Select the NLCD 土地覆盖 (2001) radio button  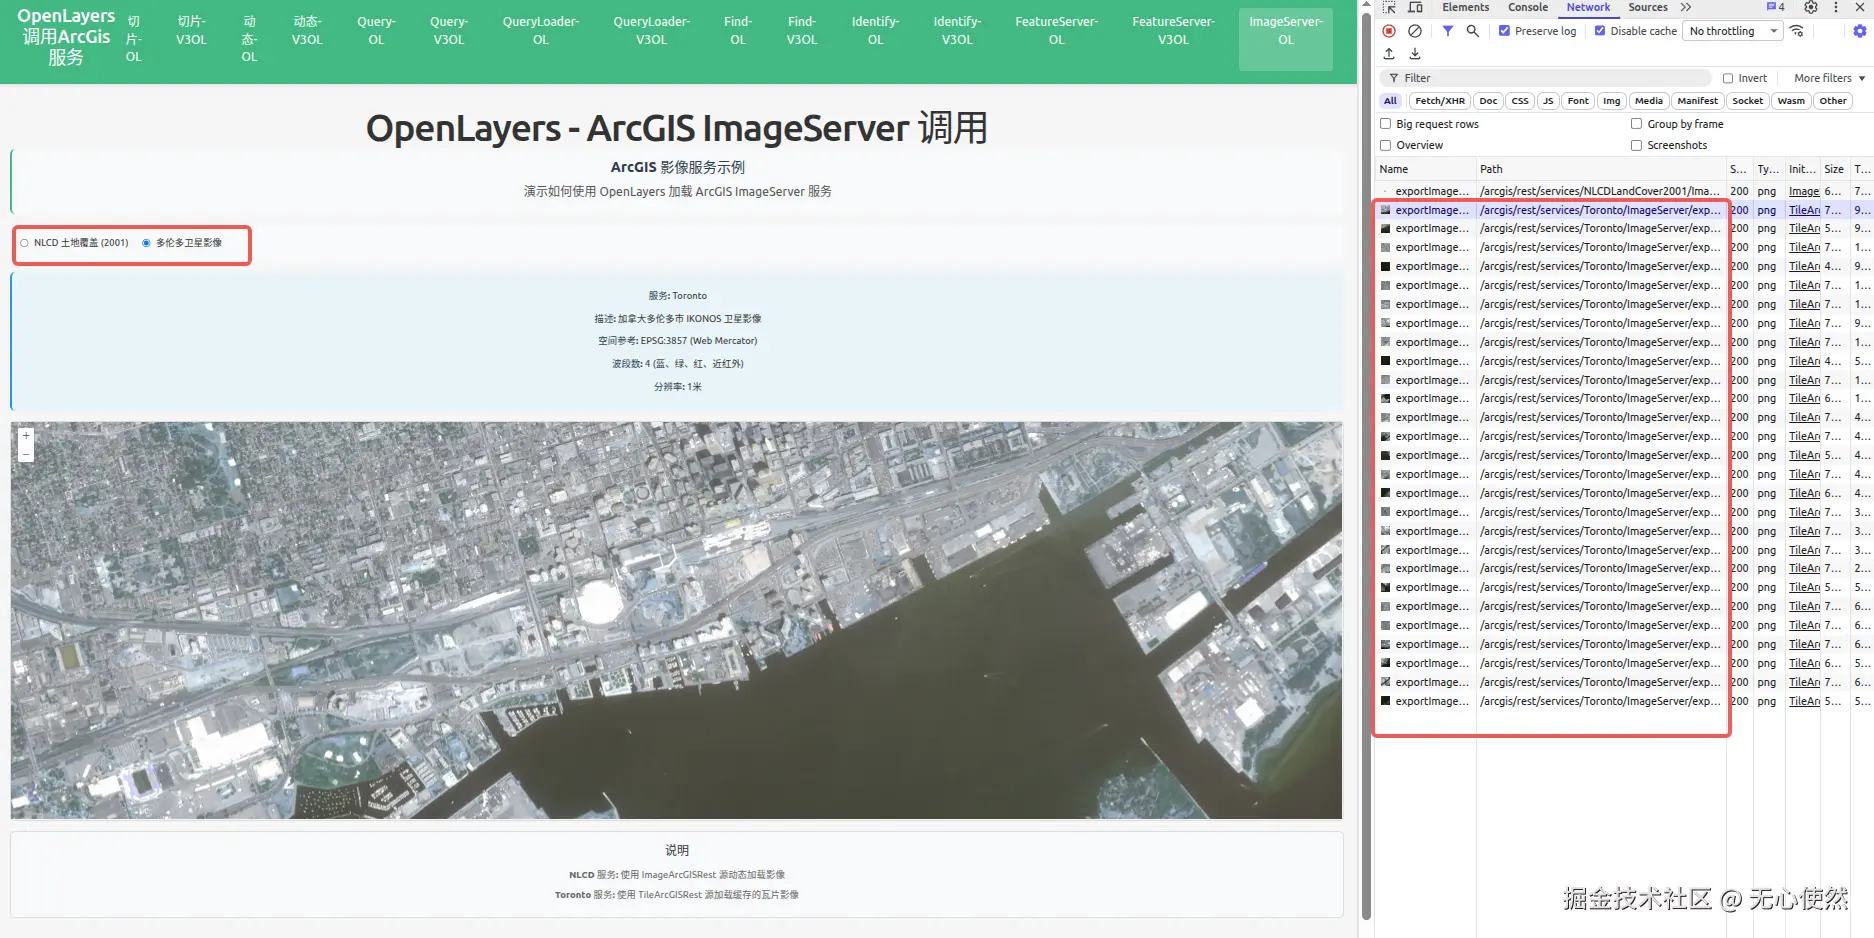[x=25, y=243]
